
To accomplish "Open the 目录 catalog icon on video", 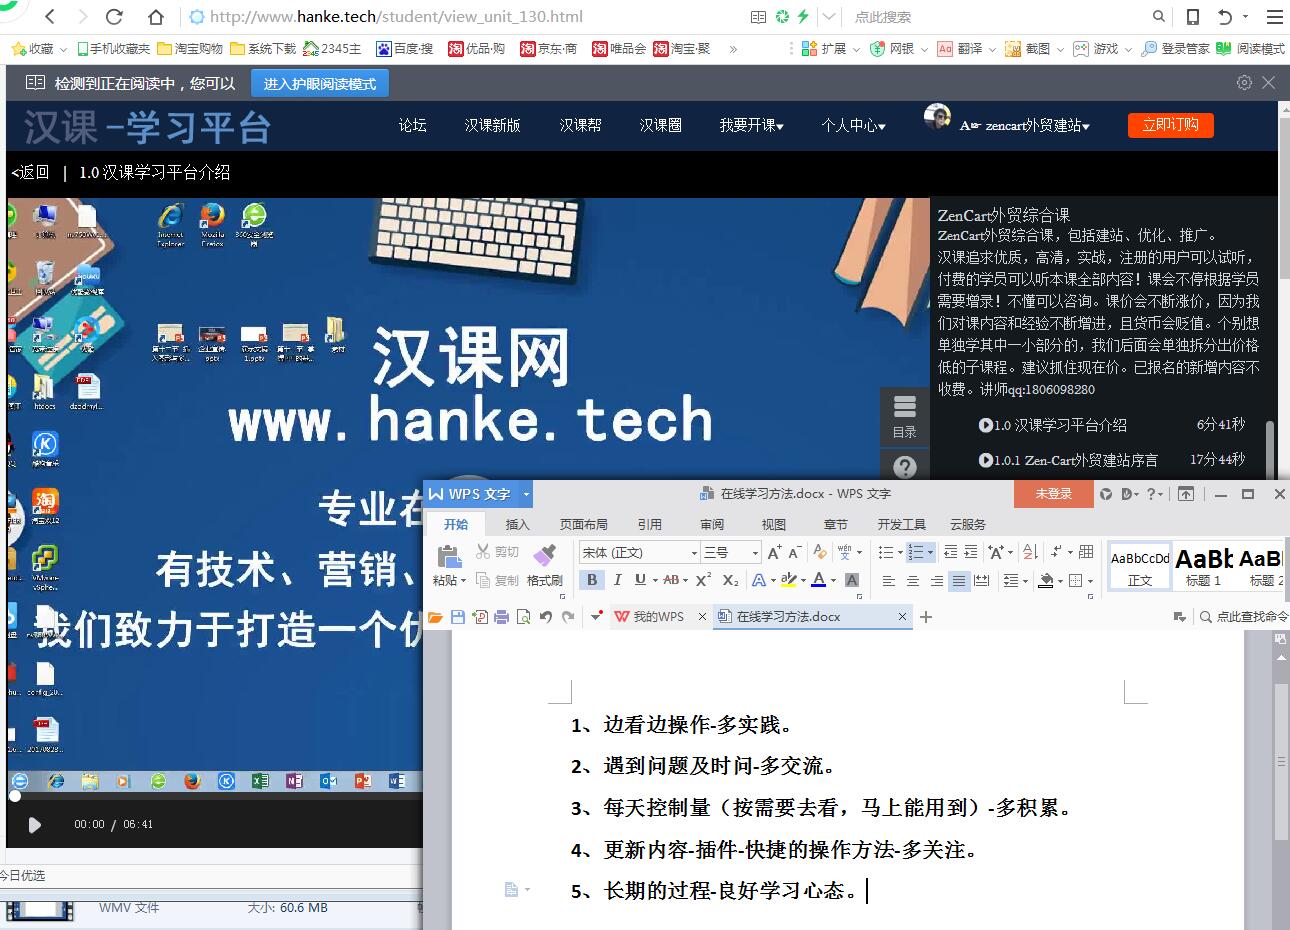I will click(904, 415).
